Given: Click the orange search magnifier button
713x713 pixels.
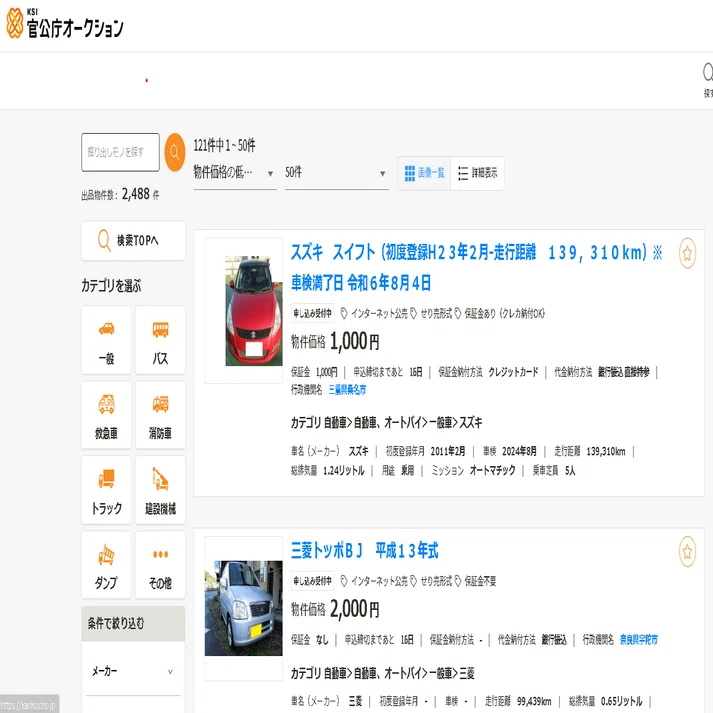Looking at the screenshot, I should point(175,152).
